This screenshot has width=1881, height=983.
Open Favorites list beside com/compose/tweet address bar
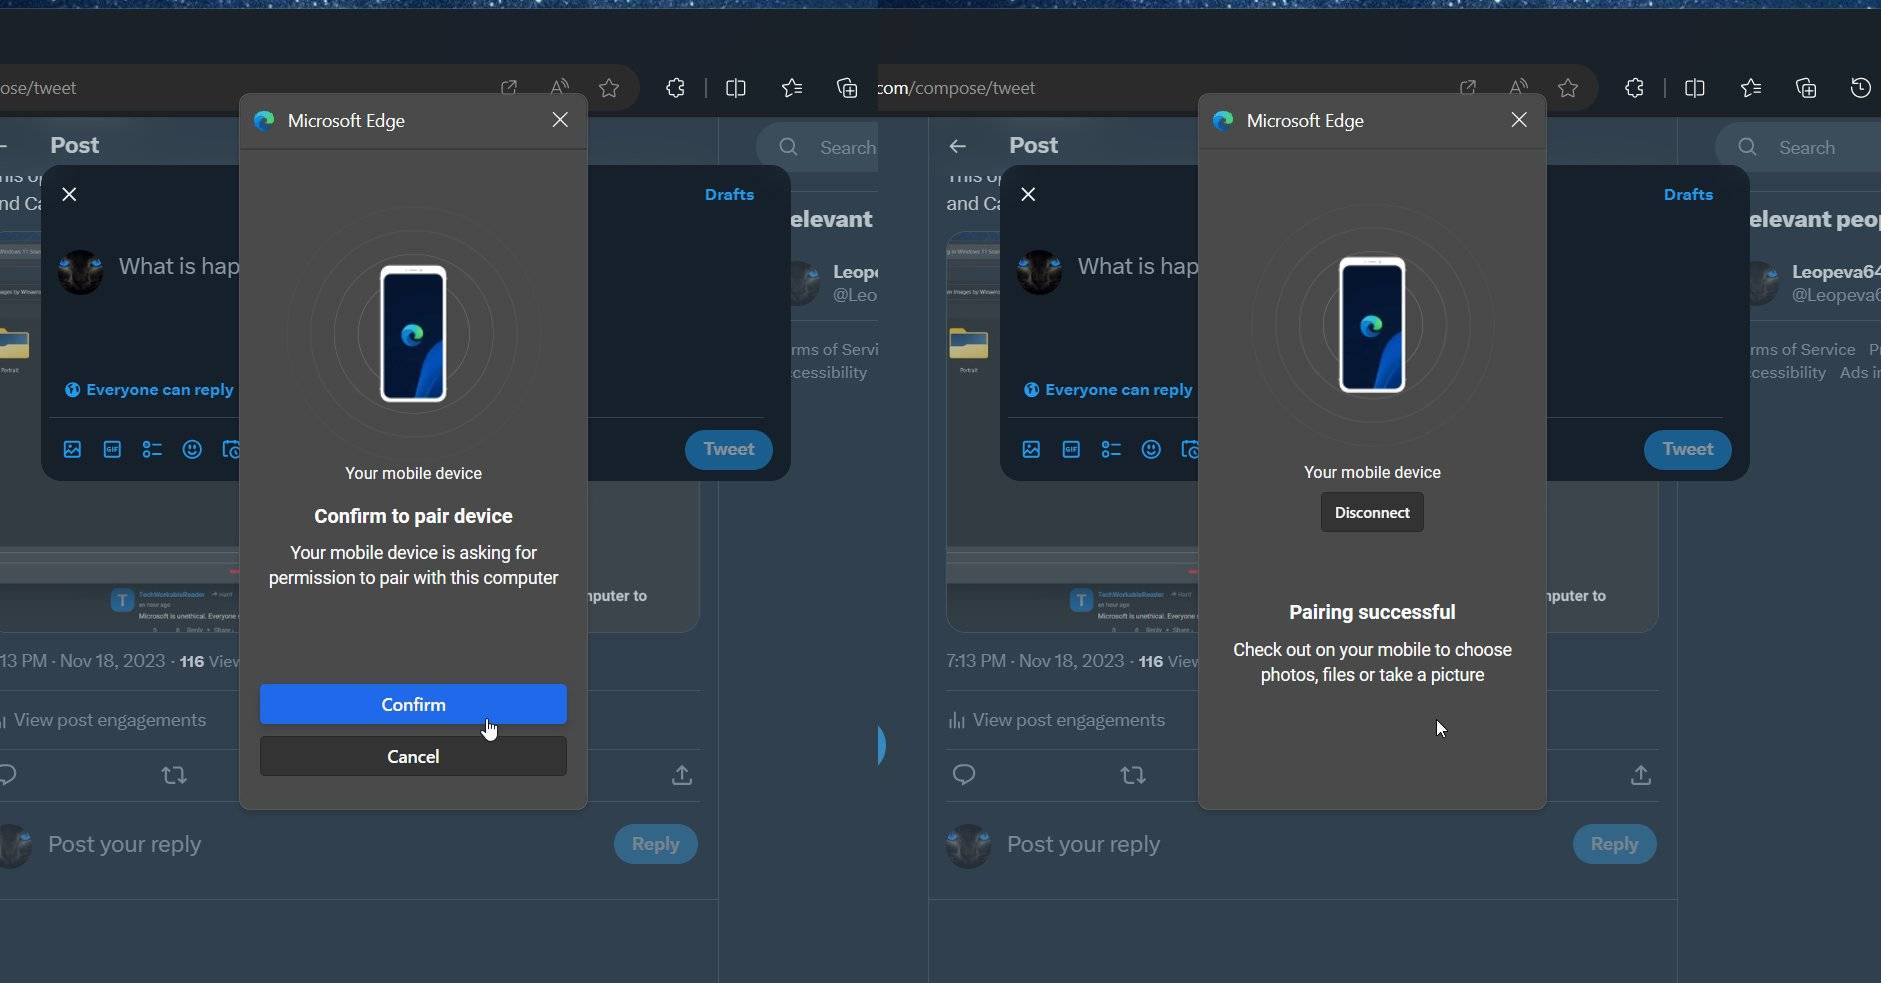[1751, 88]
